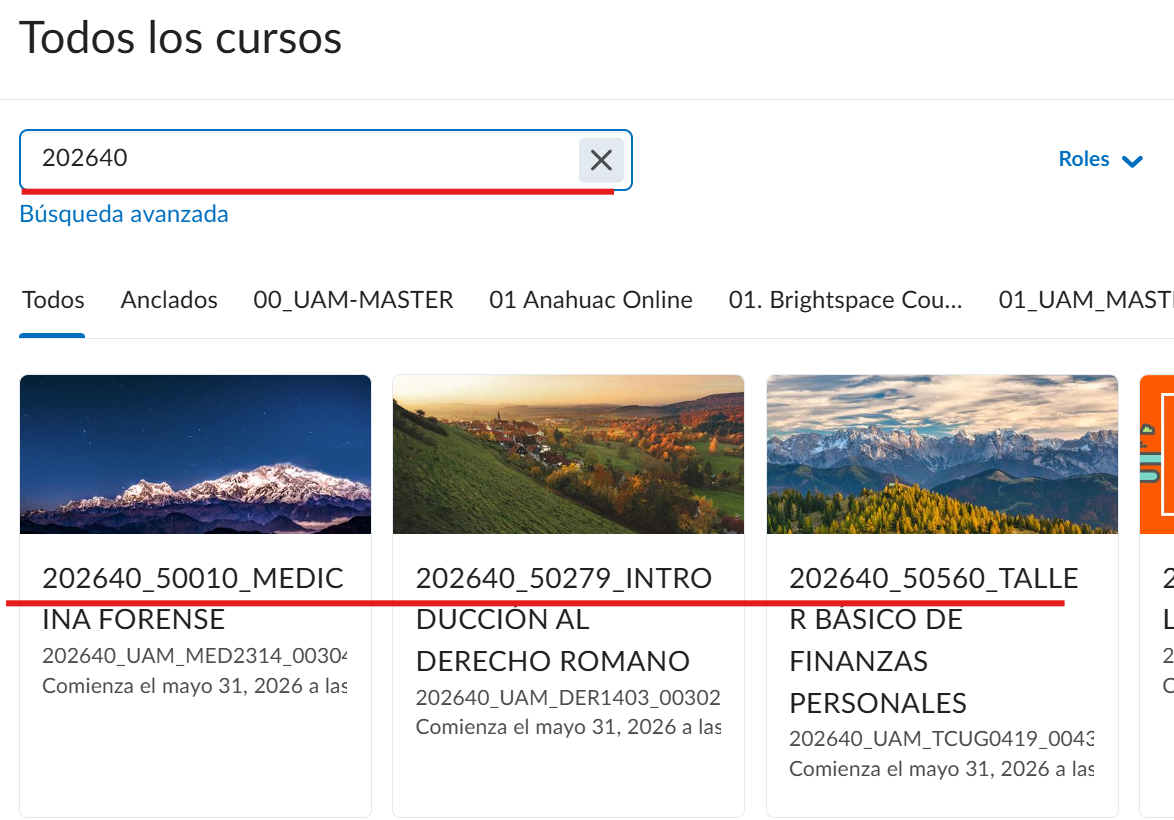Clear the search field with the X button
The width and height of the screenshot is (1174, 820).
pos(601,160)
